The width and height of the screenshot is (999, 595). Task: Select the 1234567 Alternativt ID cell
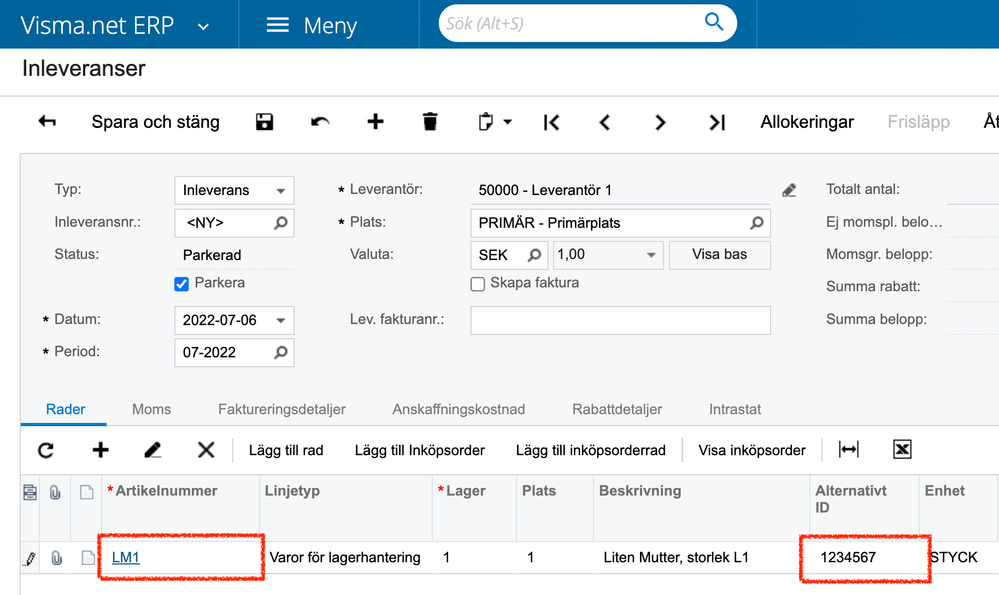coord(864,557)
